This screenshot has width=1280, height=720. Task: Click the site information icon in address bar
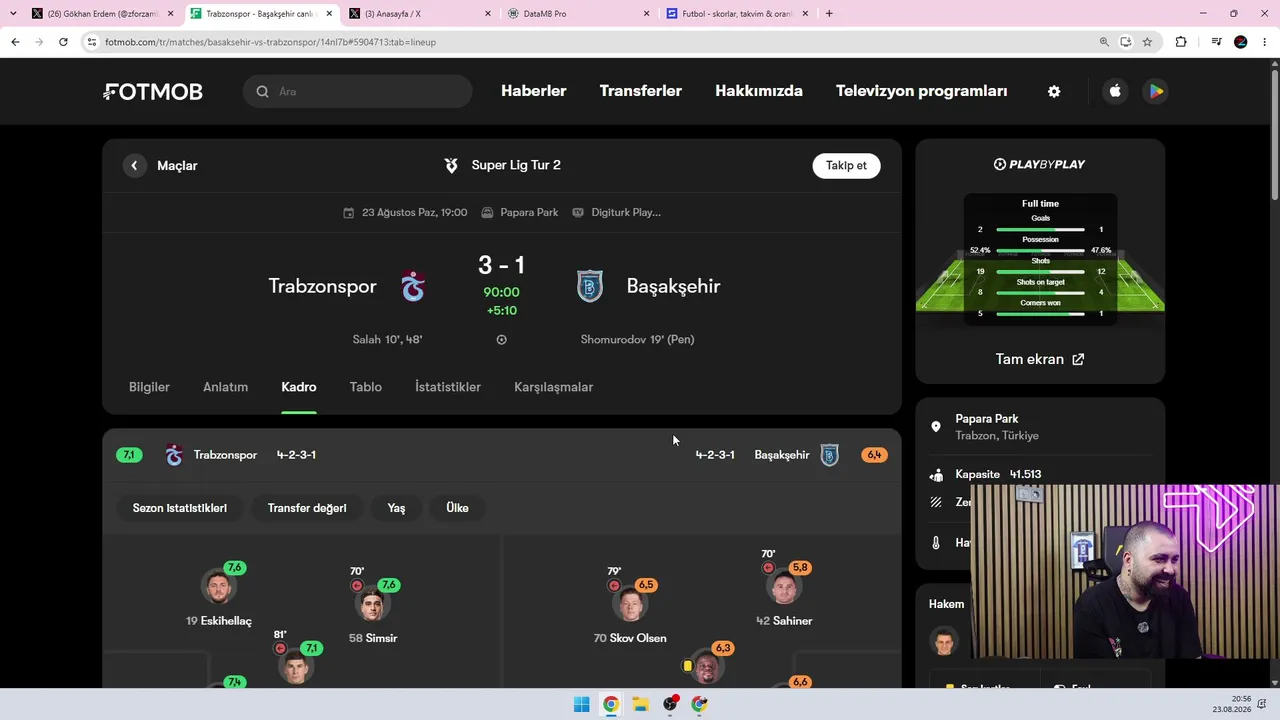coord(92,42)
